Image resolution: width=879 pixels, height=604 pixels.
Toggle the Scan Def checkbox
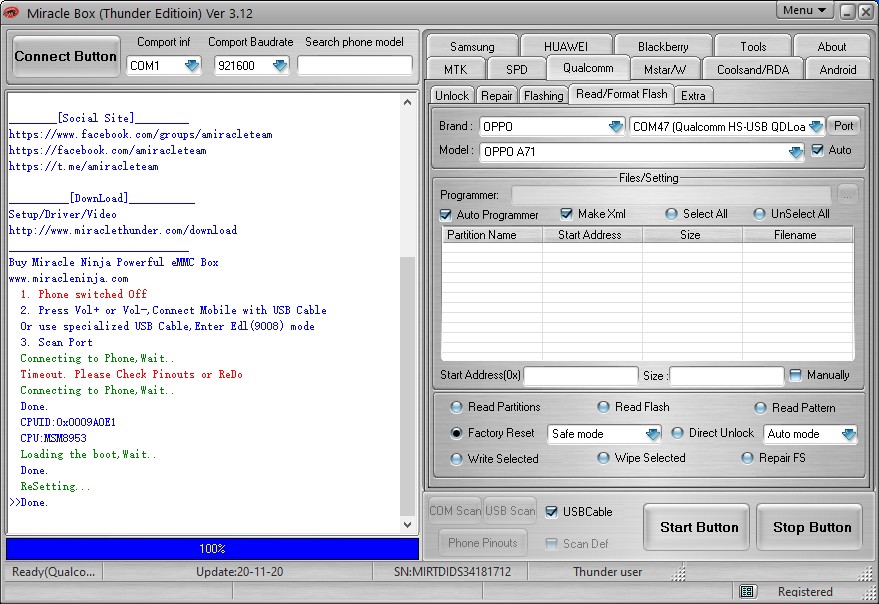[552, 543]
